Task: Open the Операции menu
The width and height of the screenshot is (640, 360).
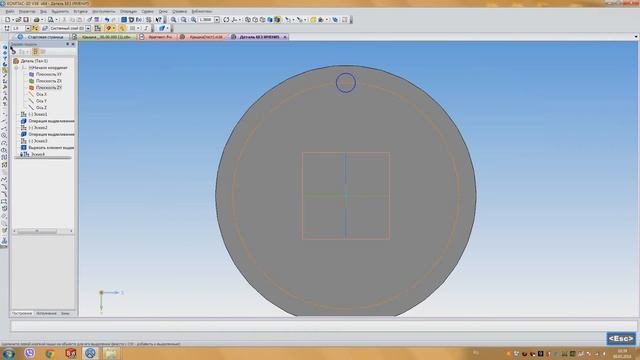Action: [x=128, y=11]
